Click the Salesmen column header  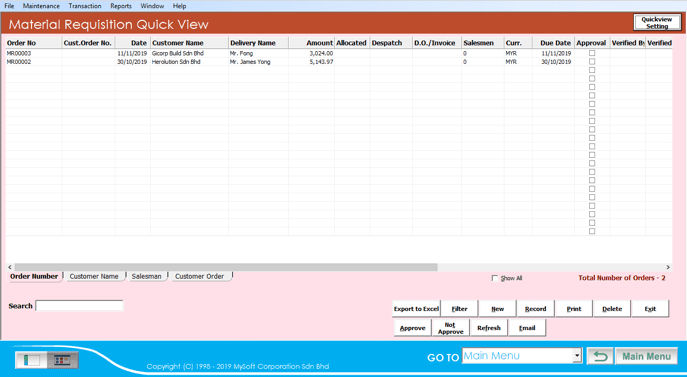pyautogui.click(x=482, y=43)
